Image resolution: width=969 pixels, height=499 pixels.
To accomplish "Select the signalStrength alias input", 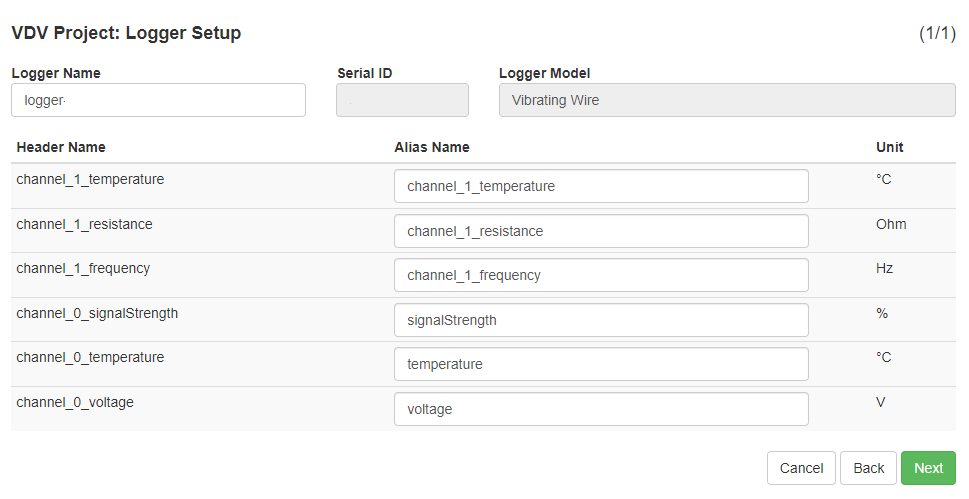I will (601, 320).
